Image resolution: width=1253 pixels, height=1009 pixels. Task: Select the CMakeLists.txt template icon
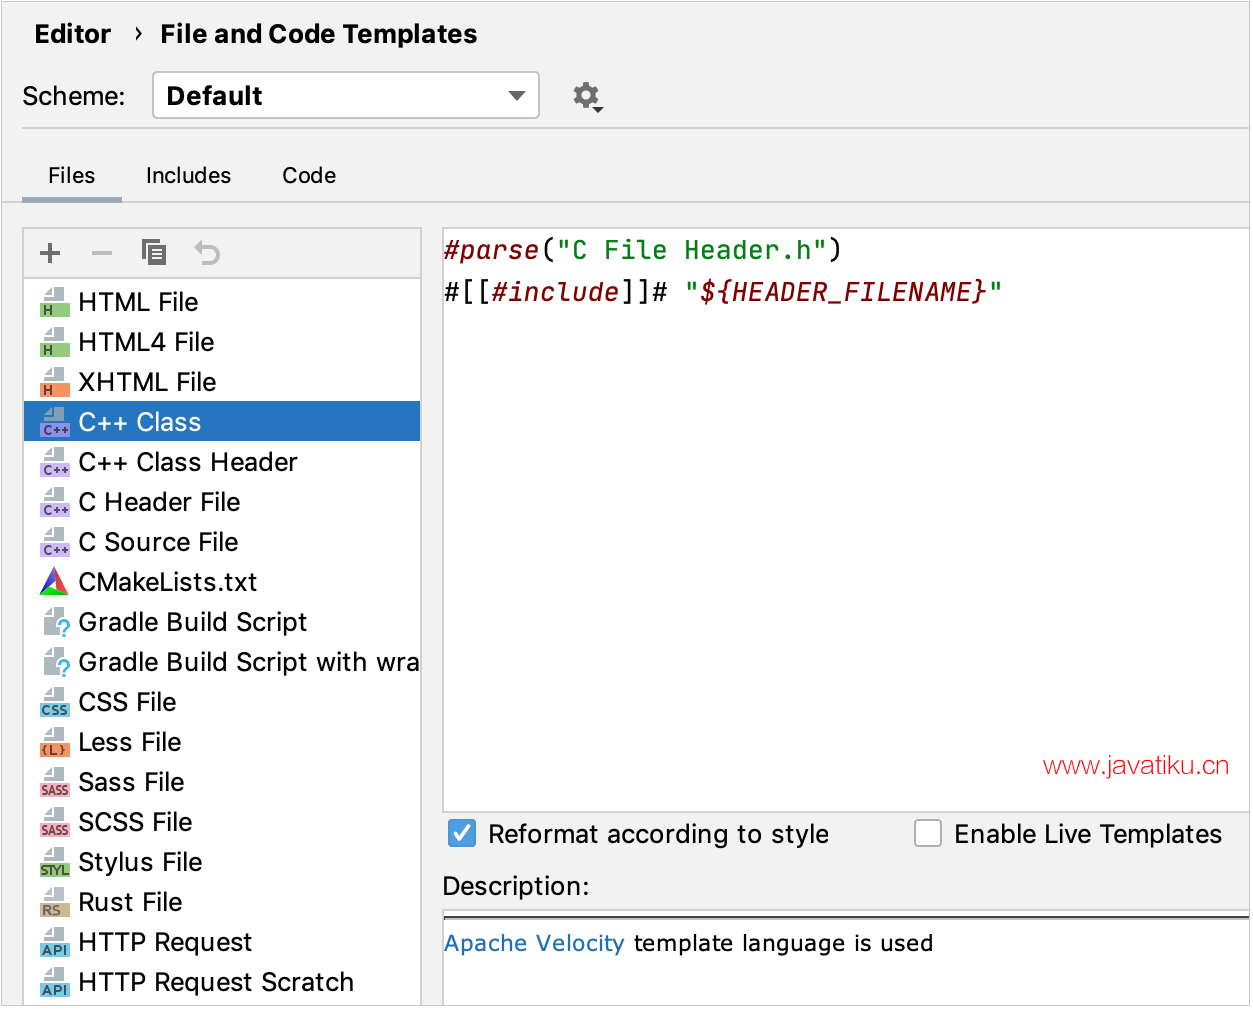[x=54, y=582]
